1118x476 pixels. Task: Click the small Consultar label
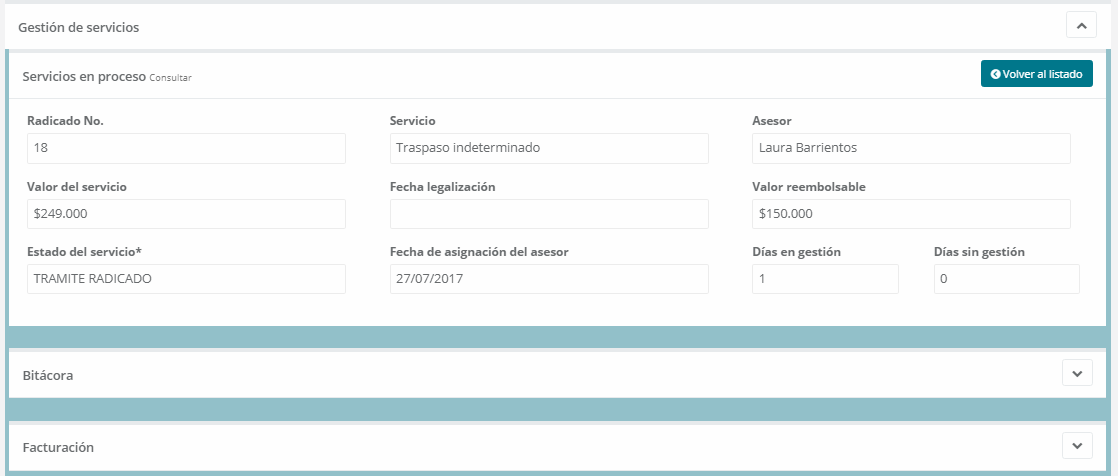[170, 78]
